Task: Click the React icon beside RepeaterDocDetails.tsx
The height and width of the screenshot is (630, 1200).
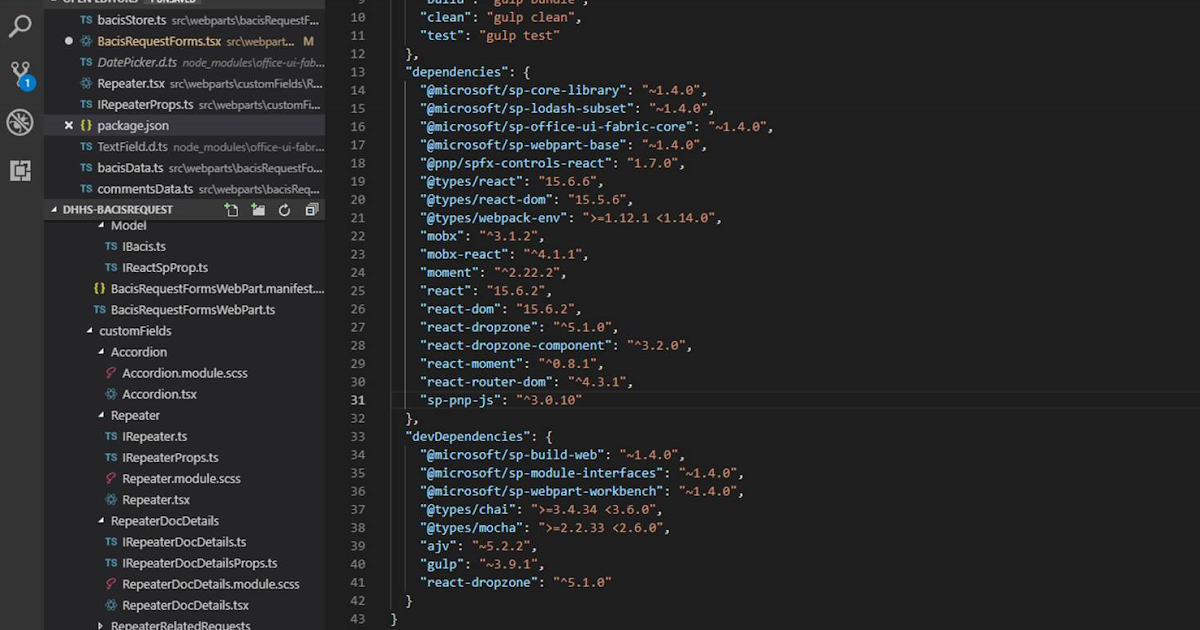Action: [112, 605]
